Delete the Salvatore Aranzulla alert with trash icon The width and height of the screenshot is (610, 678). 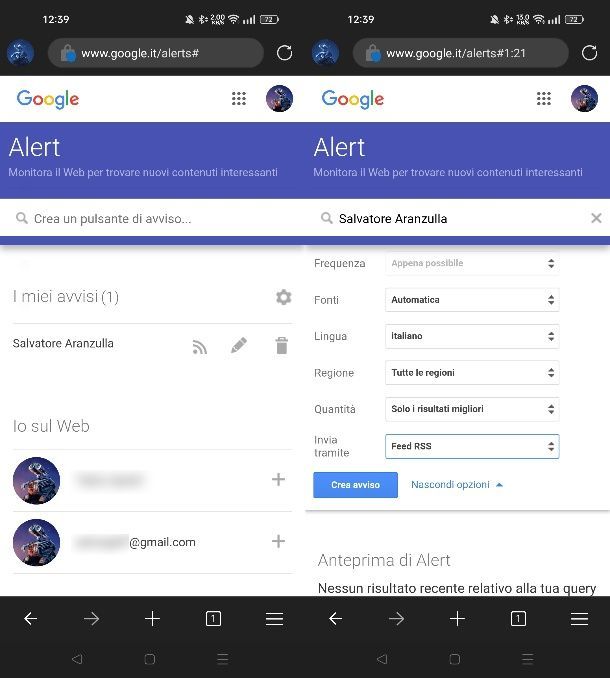(281, 345)
